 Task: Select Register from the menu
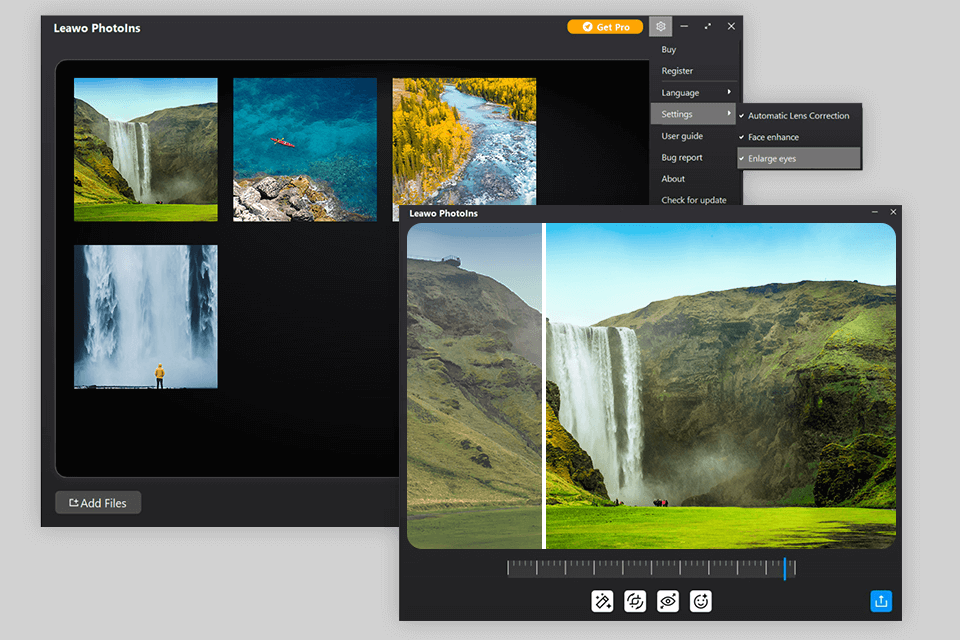tap(675, 70)
